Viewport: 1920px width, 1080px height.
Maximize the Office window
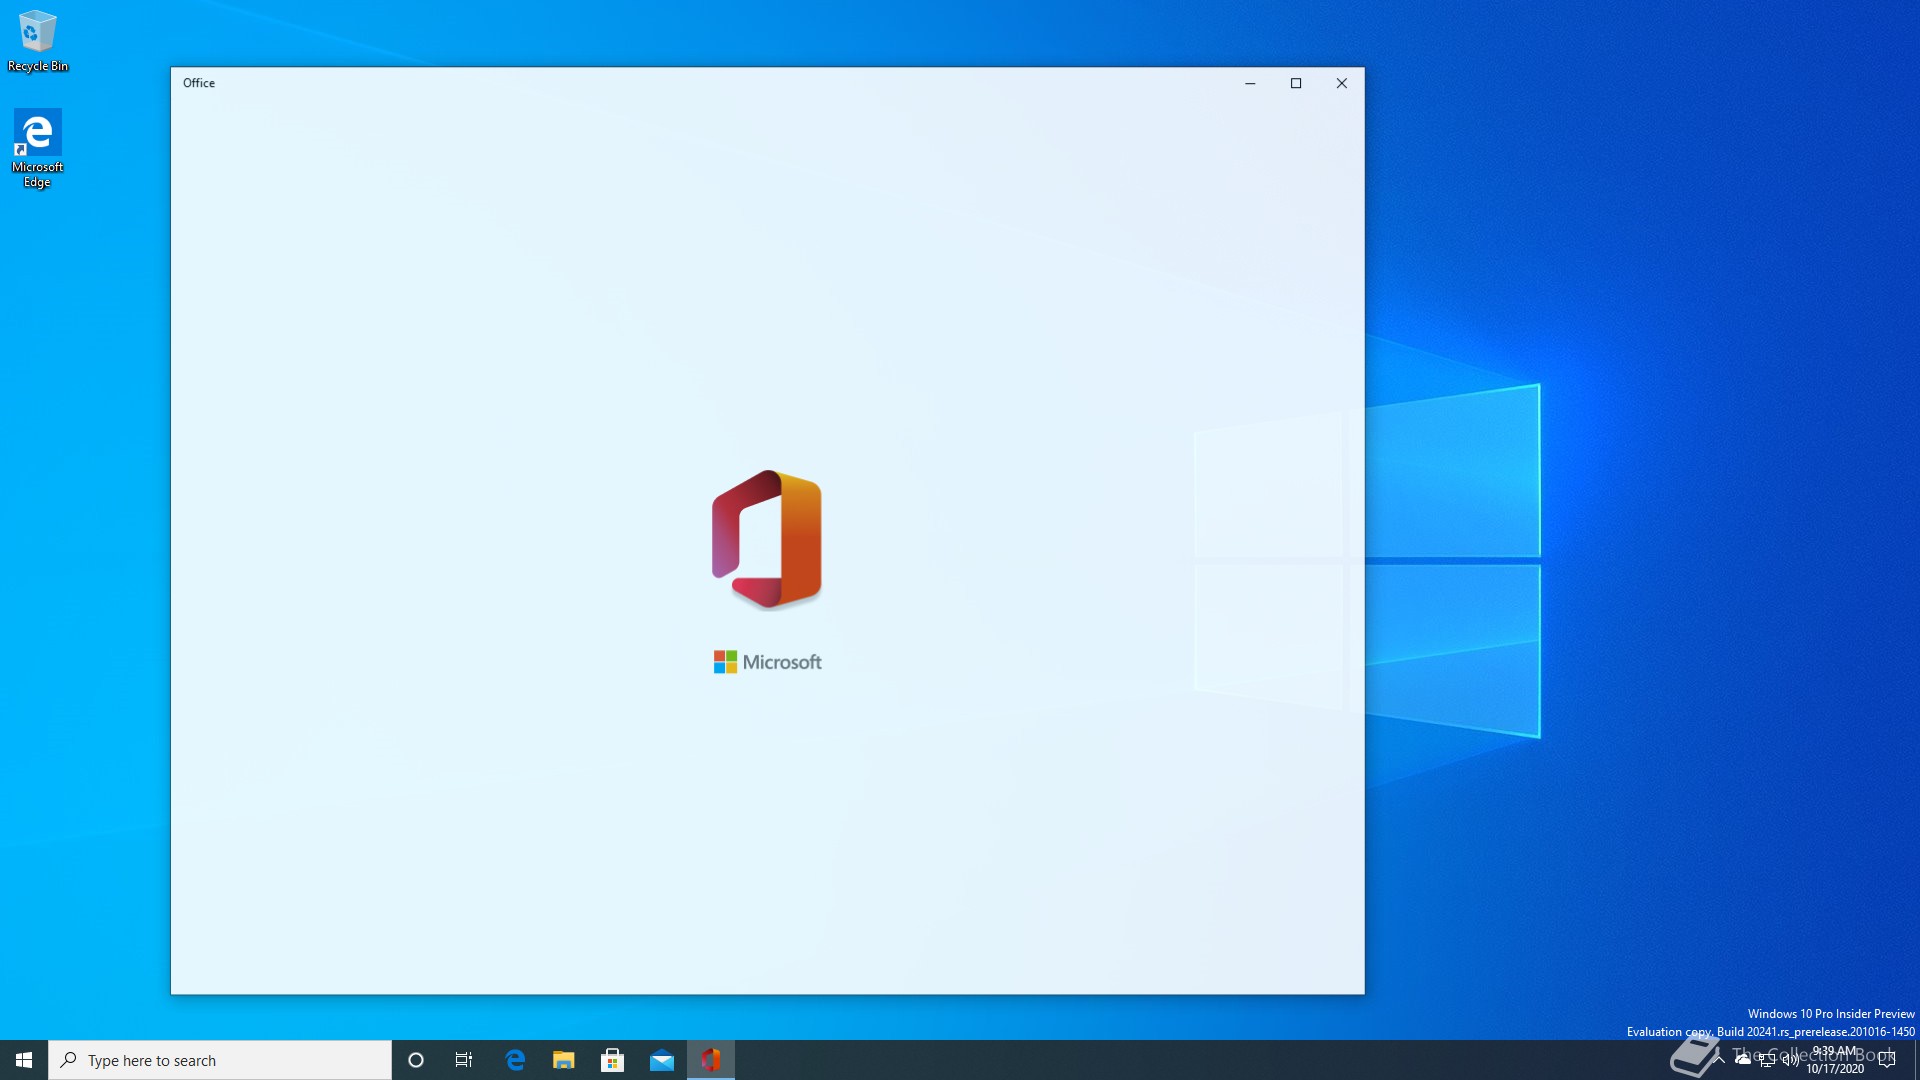click(x=1296, y=83)
